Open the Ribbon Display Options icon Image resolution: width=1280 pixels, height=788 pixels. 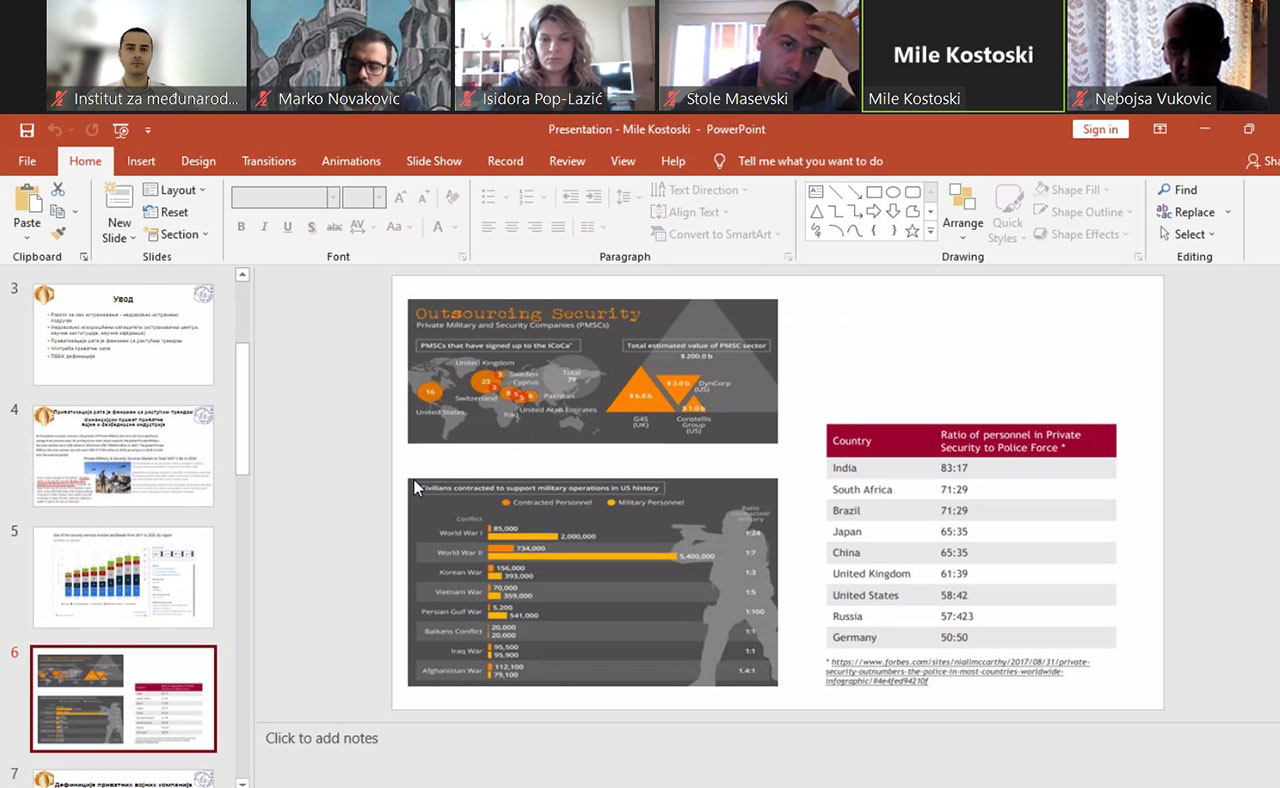click(x=1160, y=129)
